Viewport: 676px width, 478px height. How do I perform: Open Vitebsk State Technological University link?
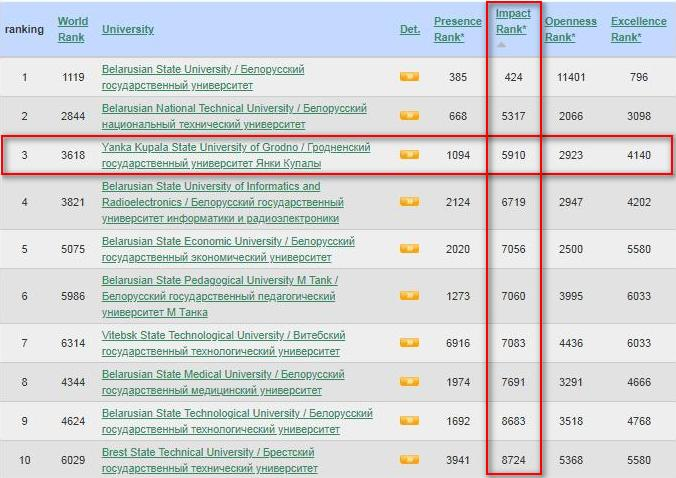click(223, 343)
